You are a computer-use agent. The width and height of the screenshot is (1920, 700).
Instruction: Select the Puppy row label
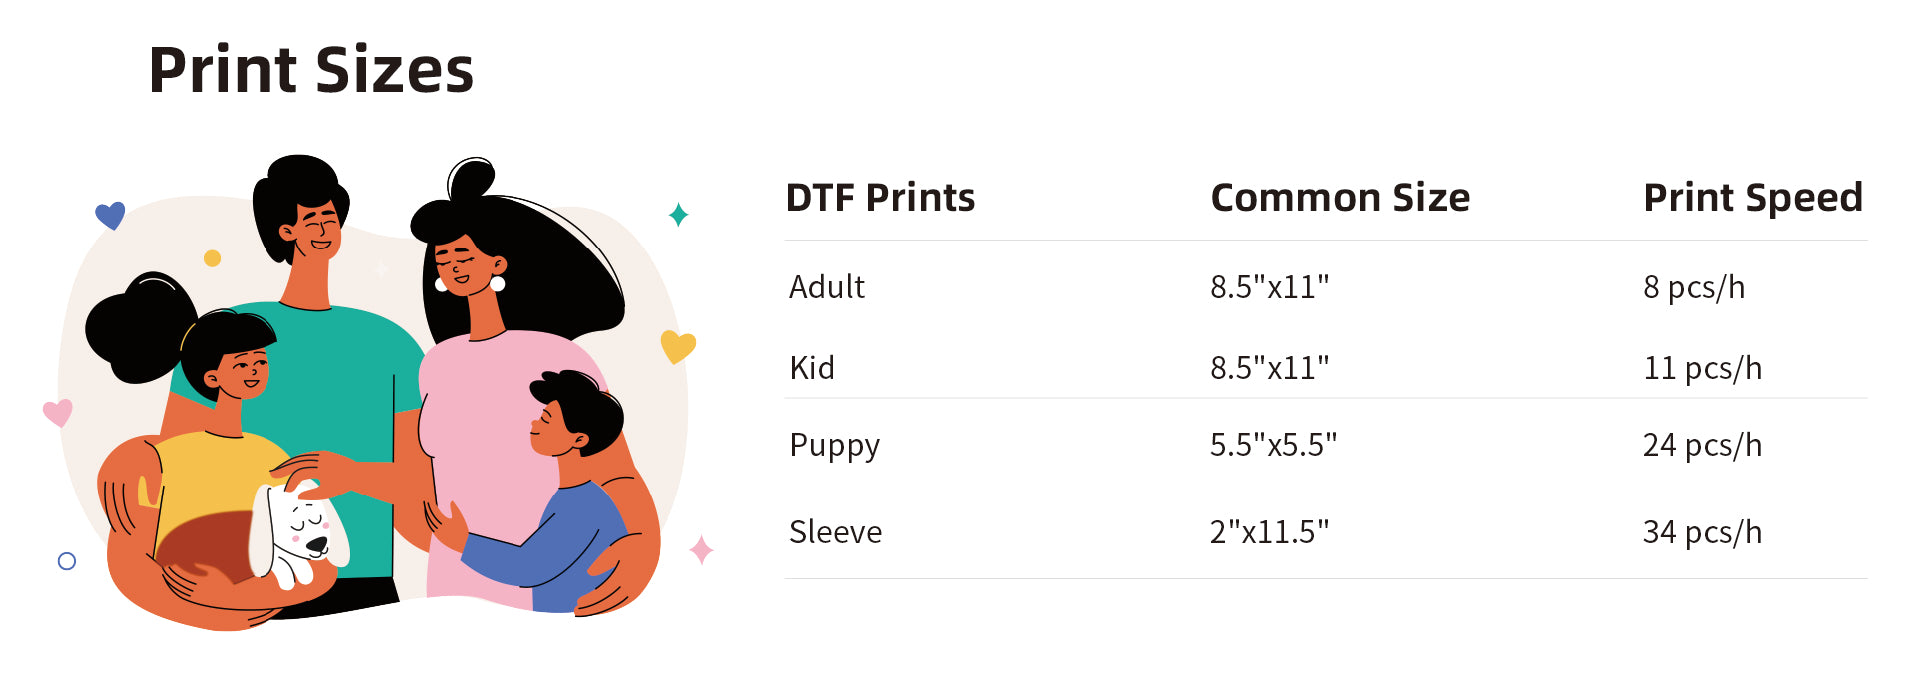pos(835,446)
